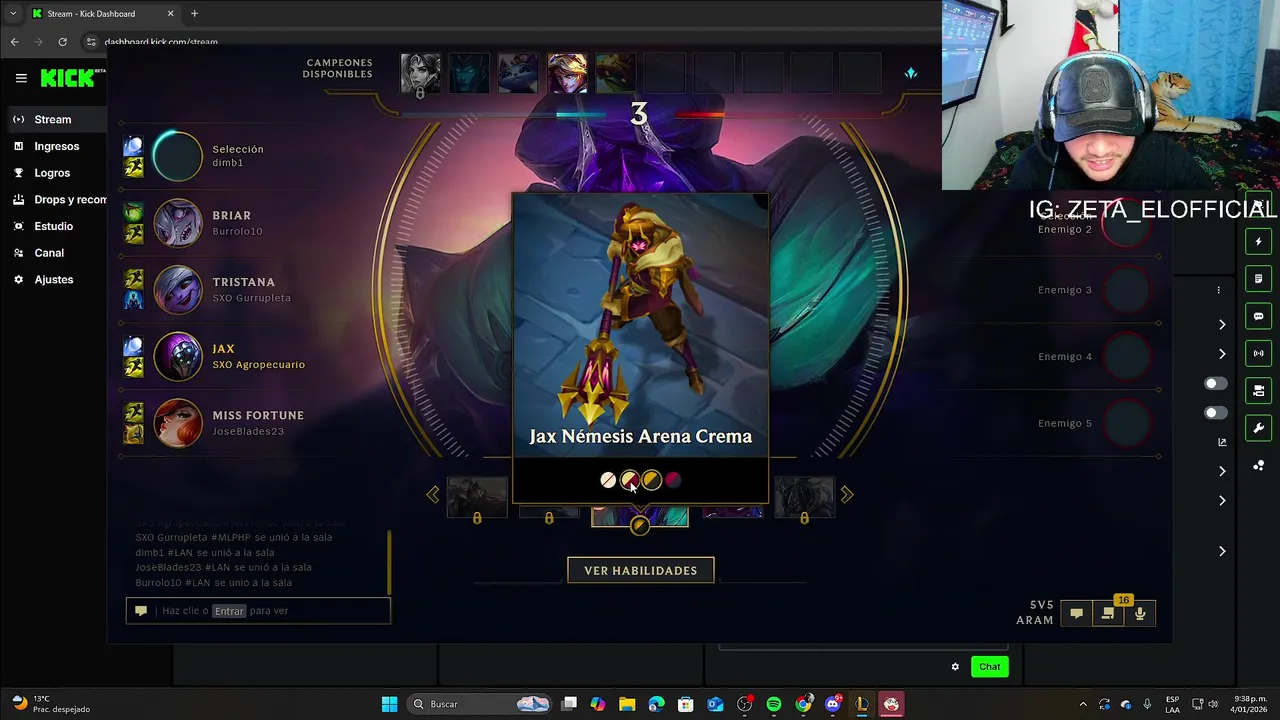Image resolution: width=1280 pixels, height=720 pixels.
Task: Click Tristana teammate portrait
Action: (178, 290)
